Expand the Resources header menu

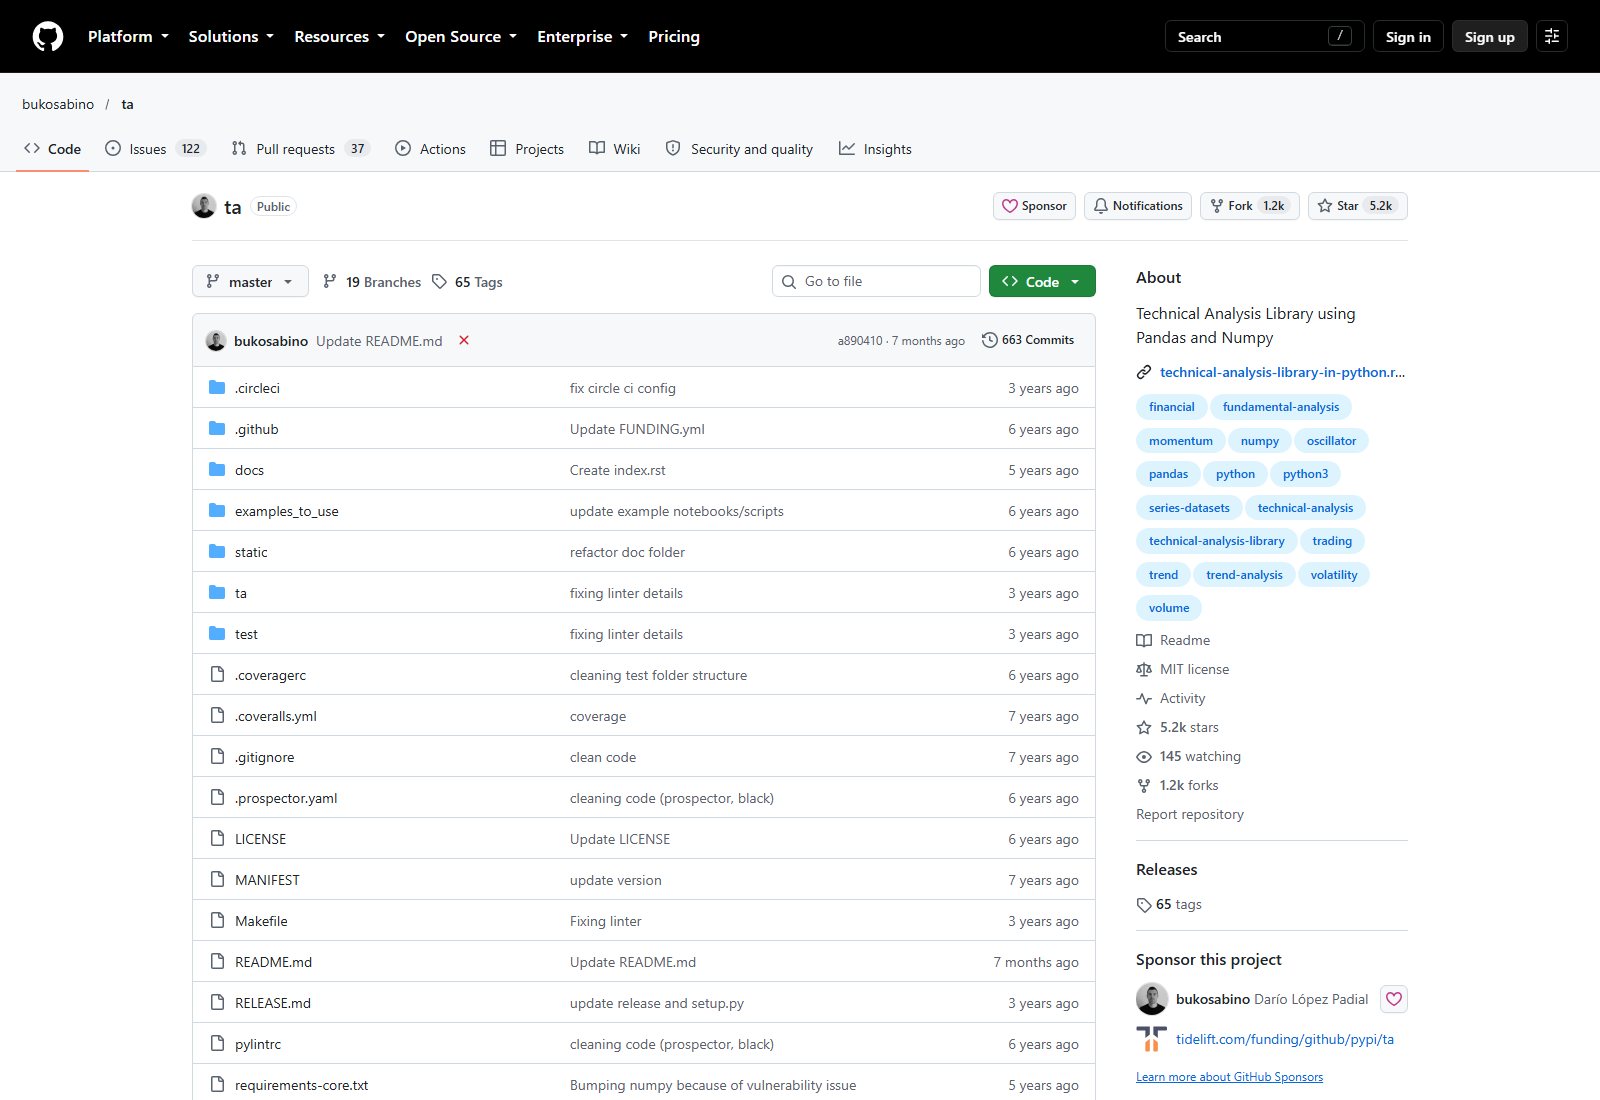[x=339, y=37]
